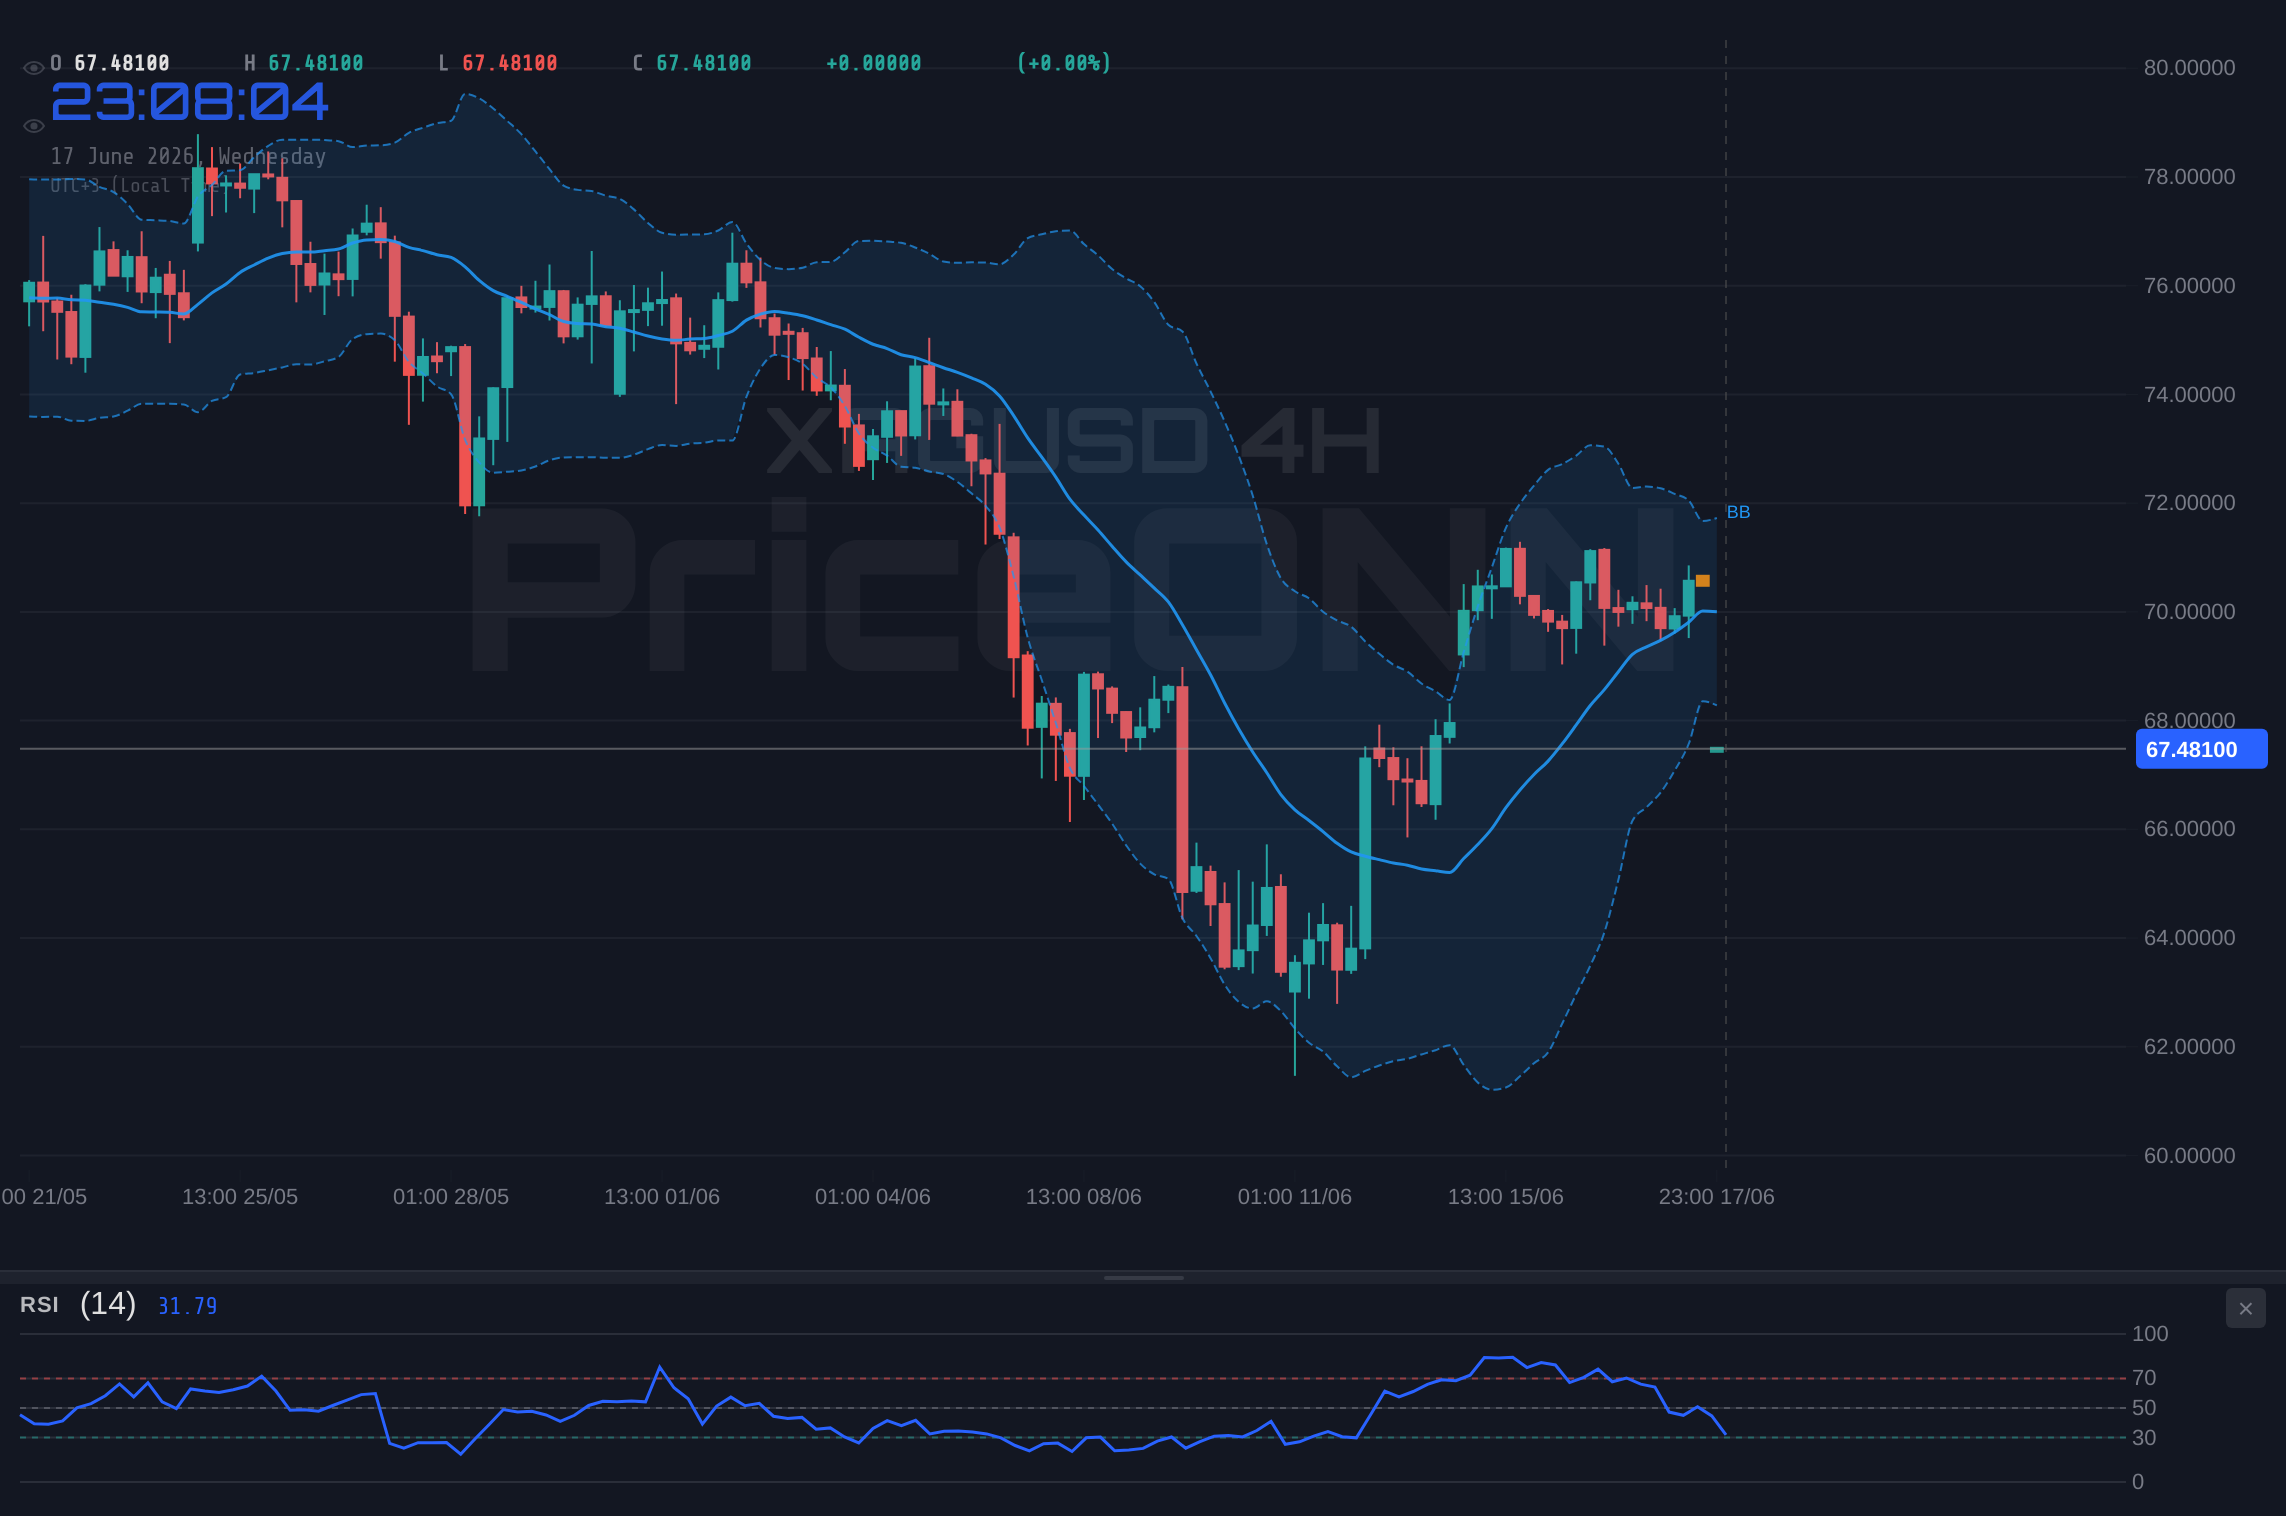Click the 13:00 15/06 time axis label

pyautogui.click(x=1506, y=1197)
